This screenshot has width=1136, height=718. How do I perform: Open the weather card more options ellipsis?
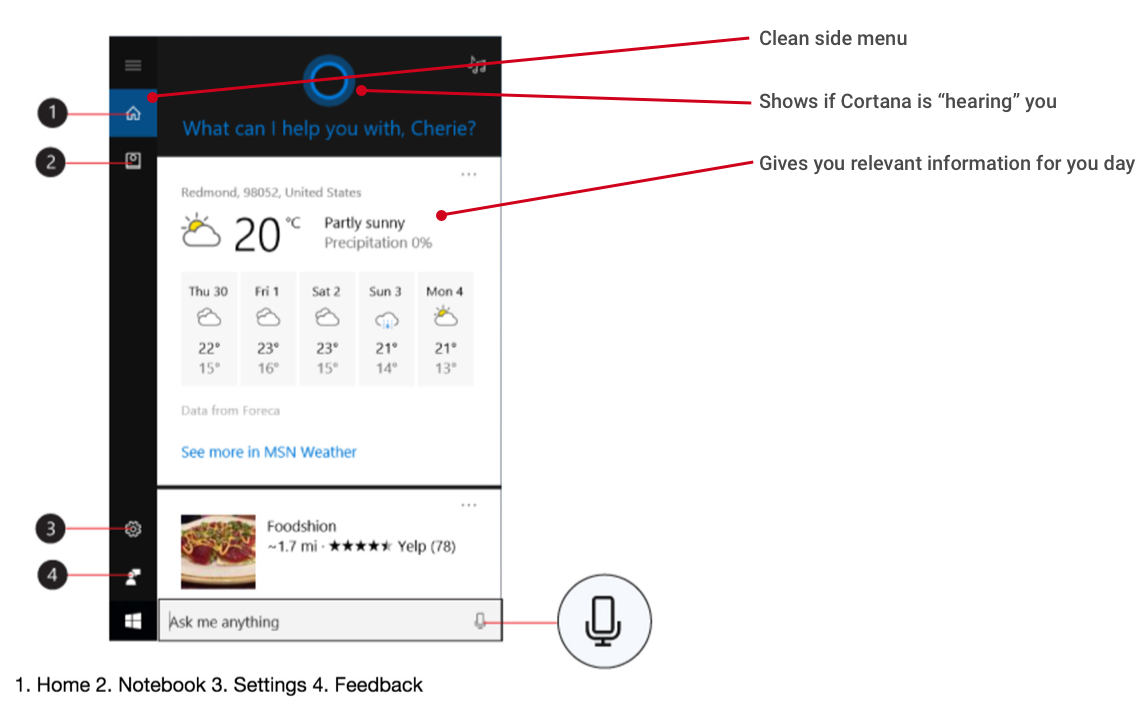pos(469,174)
